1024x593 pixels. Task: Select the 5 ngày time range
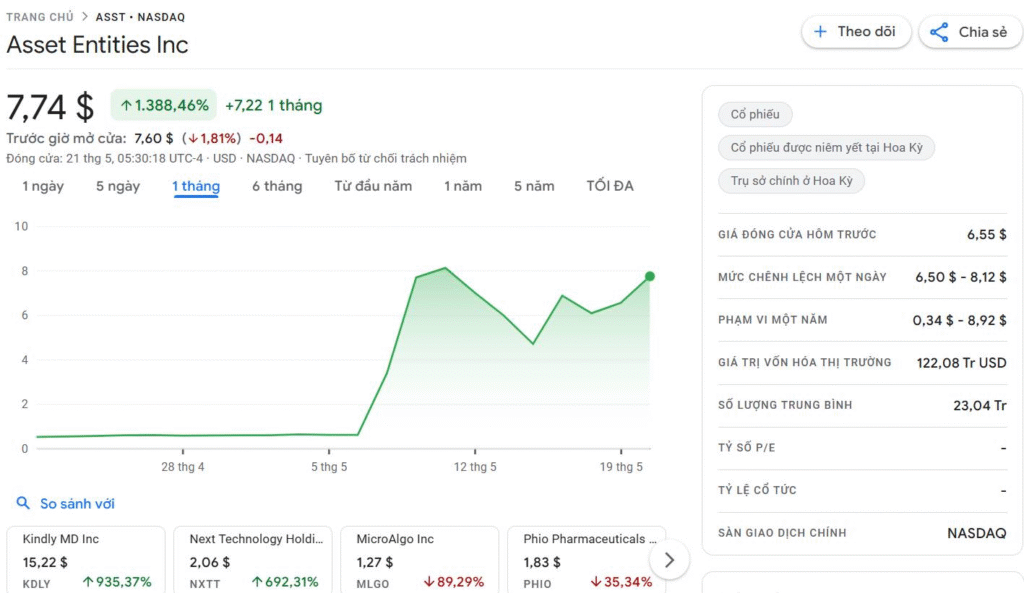pos(118,186)
